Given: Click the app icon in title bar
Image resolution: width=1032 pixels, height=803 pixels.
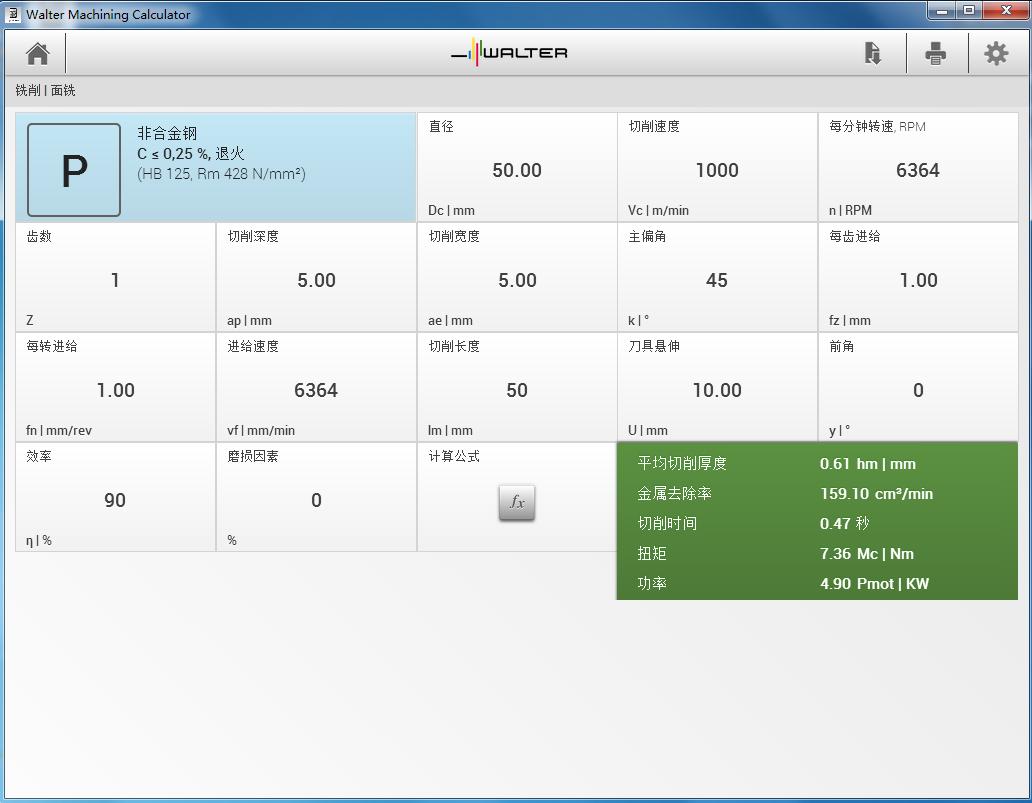Looking at the screenshot, I should 13,14.
